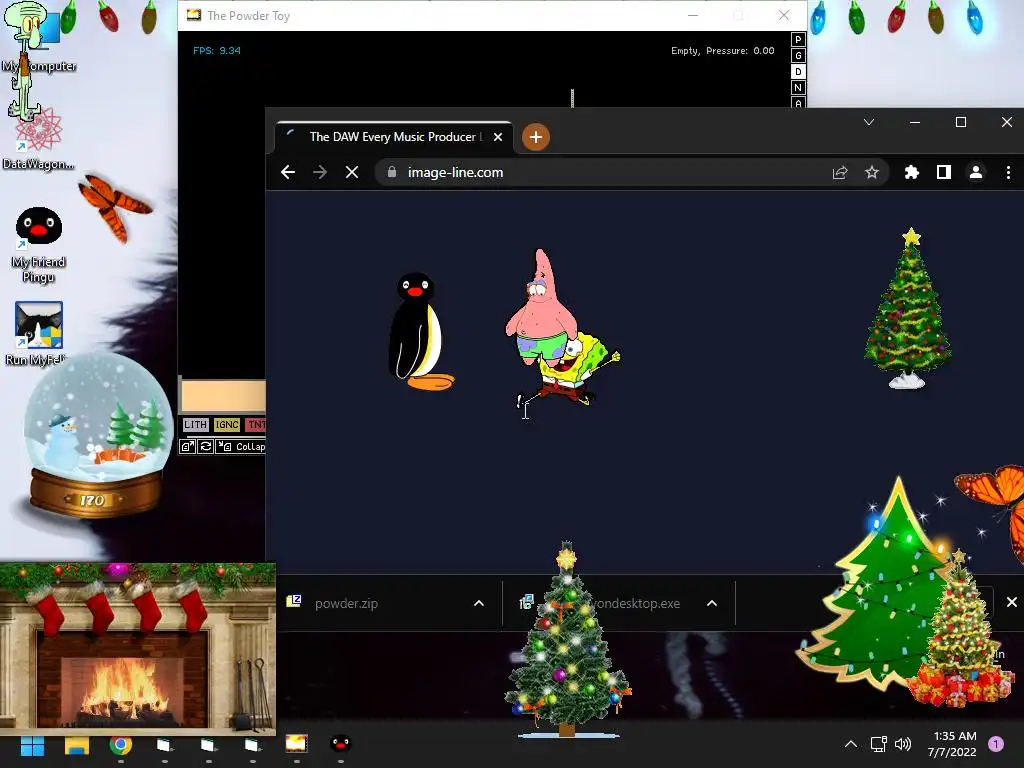Open the My Friend Pingu desktop shortcut
This screenshot has height=768, width=1024.
pos(39,244)
